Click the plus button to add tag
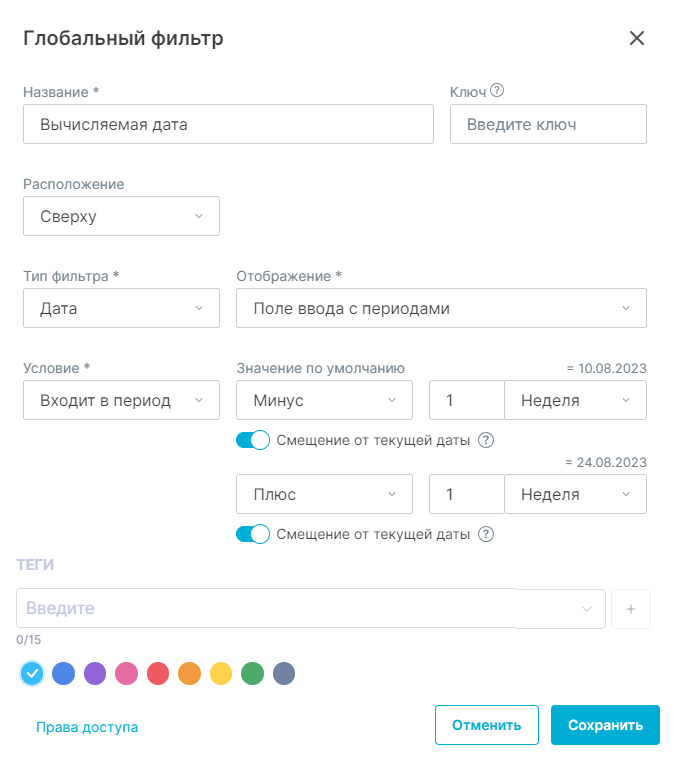 (630, 608)
